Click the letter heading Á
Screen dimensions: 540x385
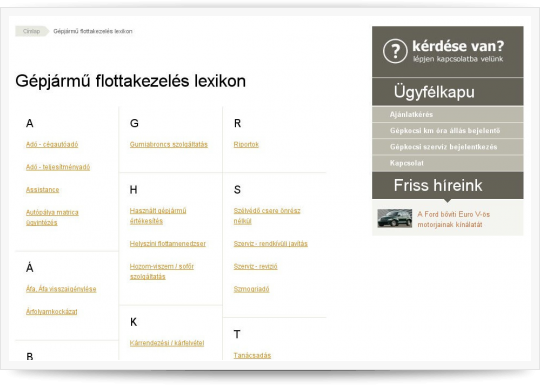click(x=30, y=268)
